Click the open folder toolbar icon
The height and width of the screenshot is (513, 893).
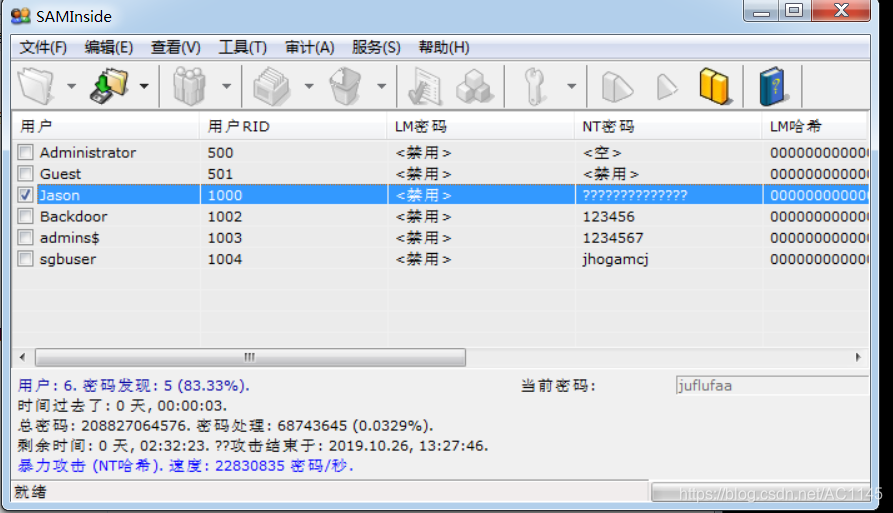(x=36, y=86)
